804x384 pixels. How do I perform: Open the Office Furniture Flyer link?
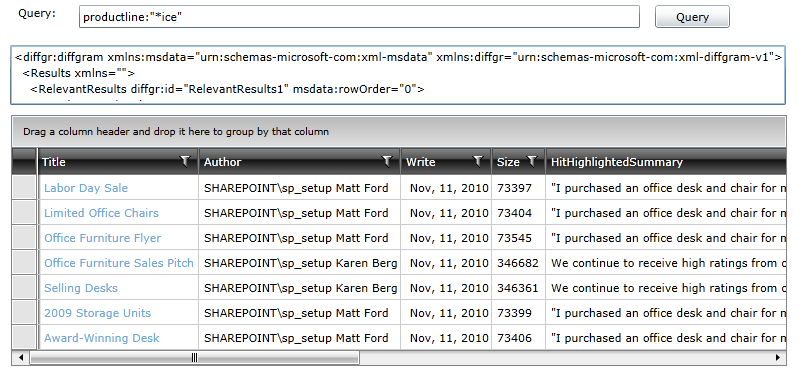tap(103, 238)
